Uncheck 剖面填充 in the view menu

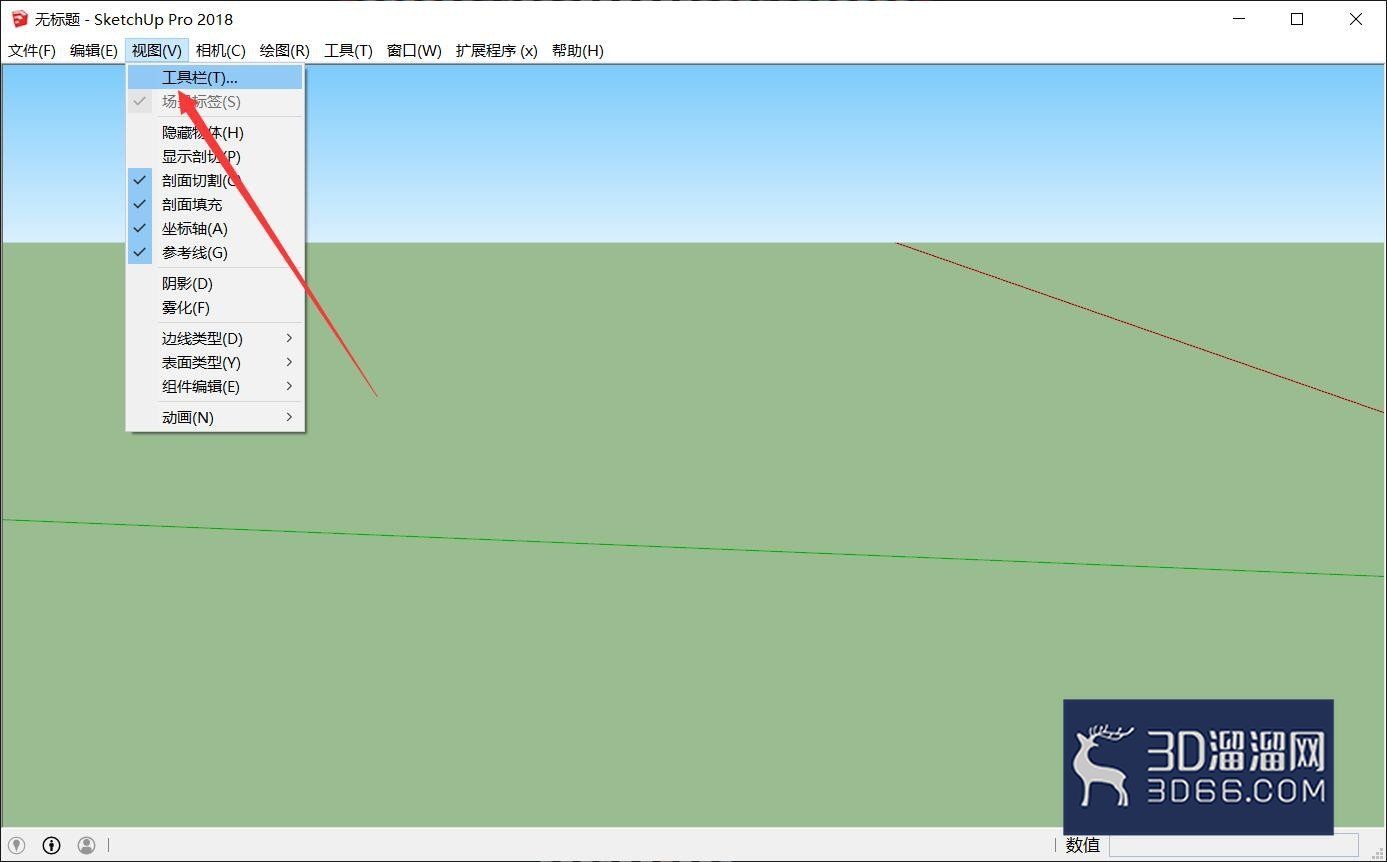pos(215,204)
